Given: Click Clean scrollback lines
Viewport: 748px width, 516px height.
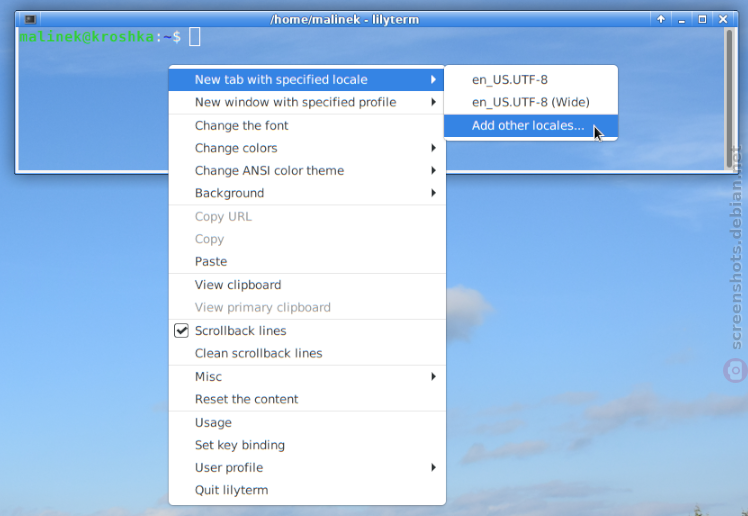Looking at the screenshot, I should click(307, 353).
